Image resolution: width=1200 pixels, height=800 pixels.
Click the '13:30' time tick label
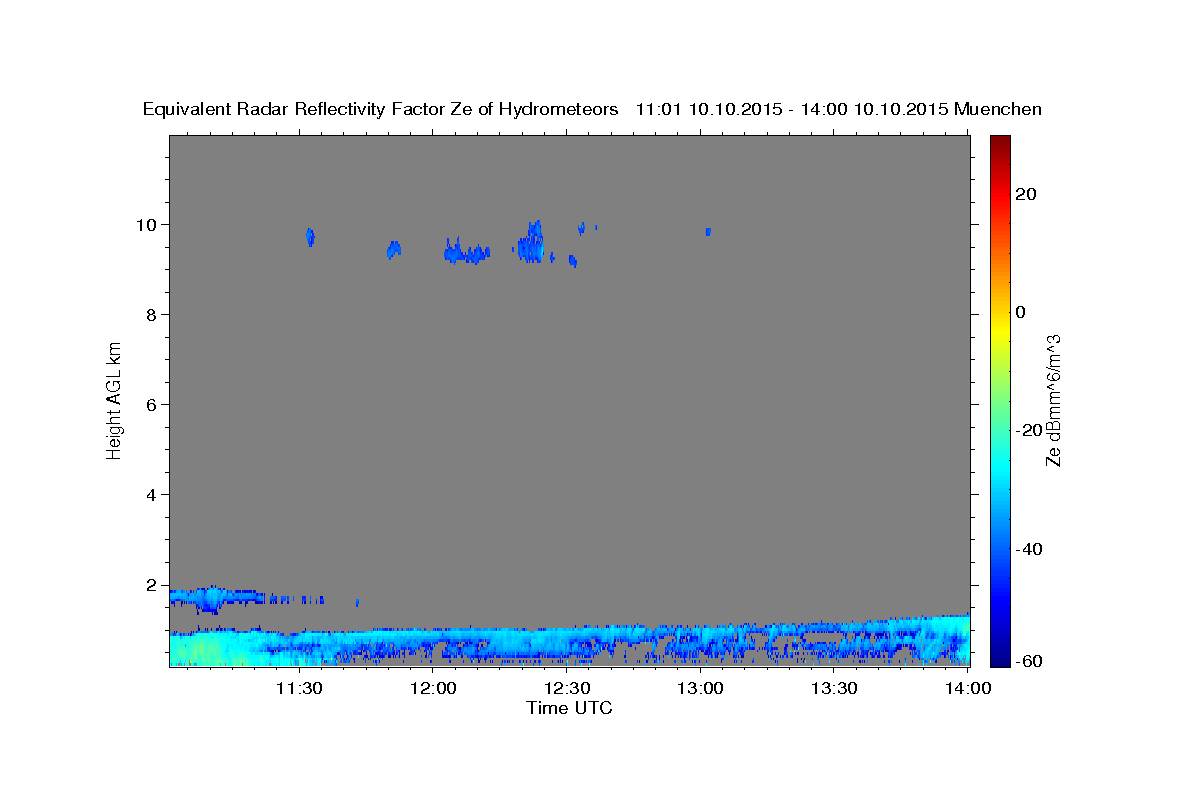click(834, 688)
